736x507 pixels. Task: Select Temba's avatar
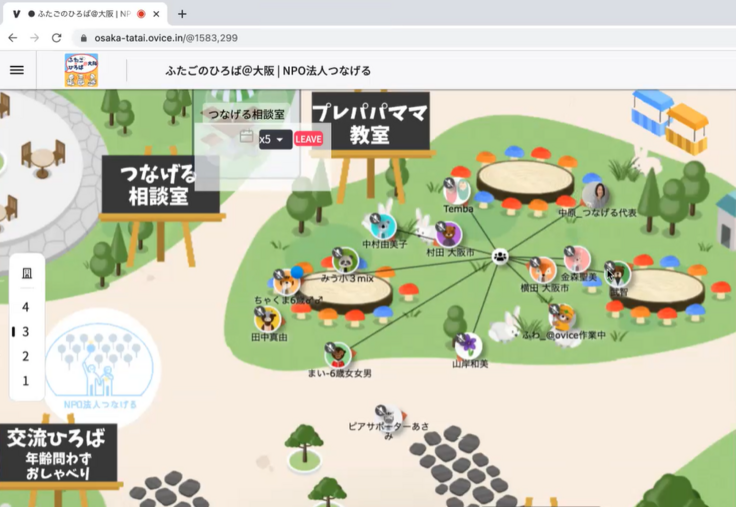[458, 191]
